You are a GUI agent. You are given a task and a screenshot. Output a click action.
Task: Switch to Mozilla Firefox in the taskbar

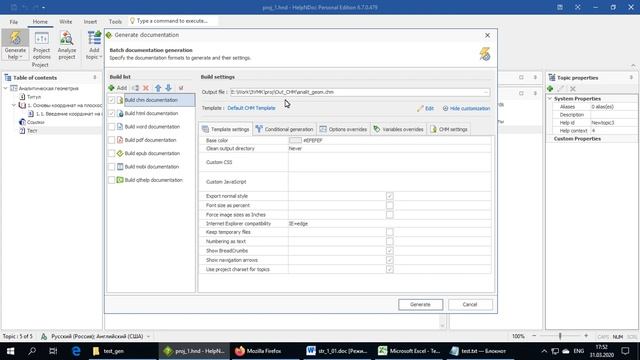(x=265, y=351)
